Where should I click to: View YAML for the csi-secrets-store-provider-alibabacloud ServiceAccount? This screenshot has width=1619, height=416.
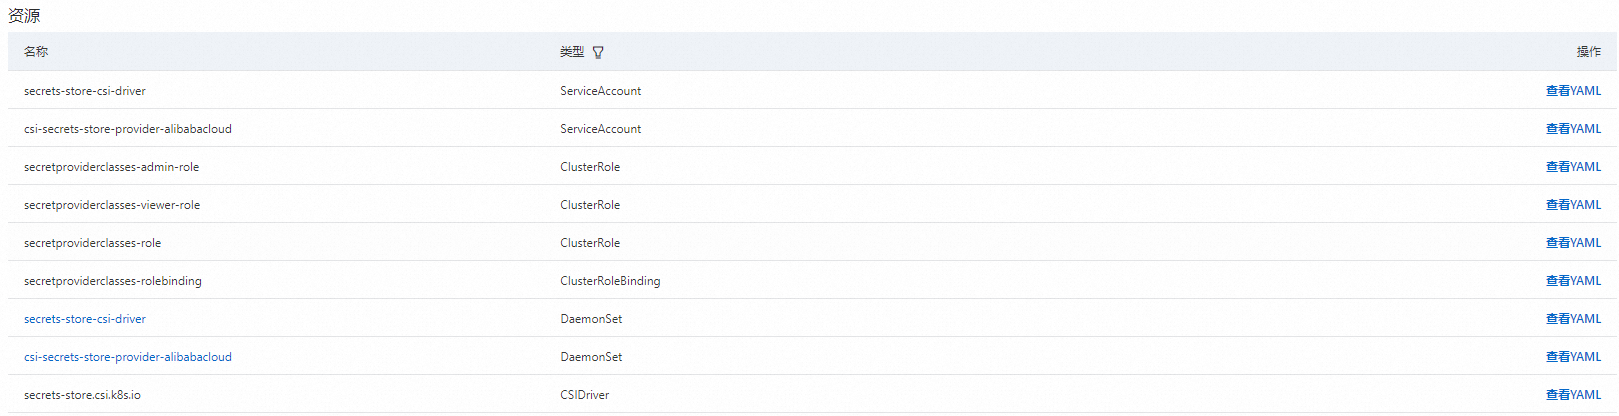(x=1573, y=129)
